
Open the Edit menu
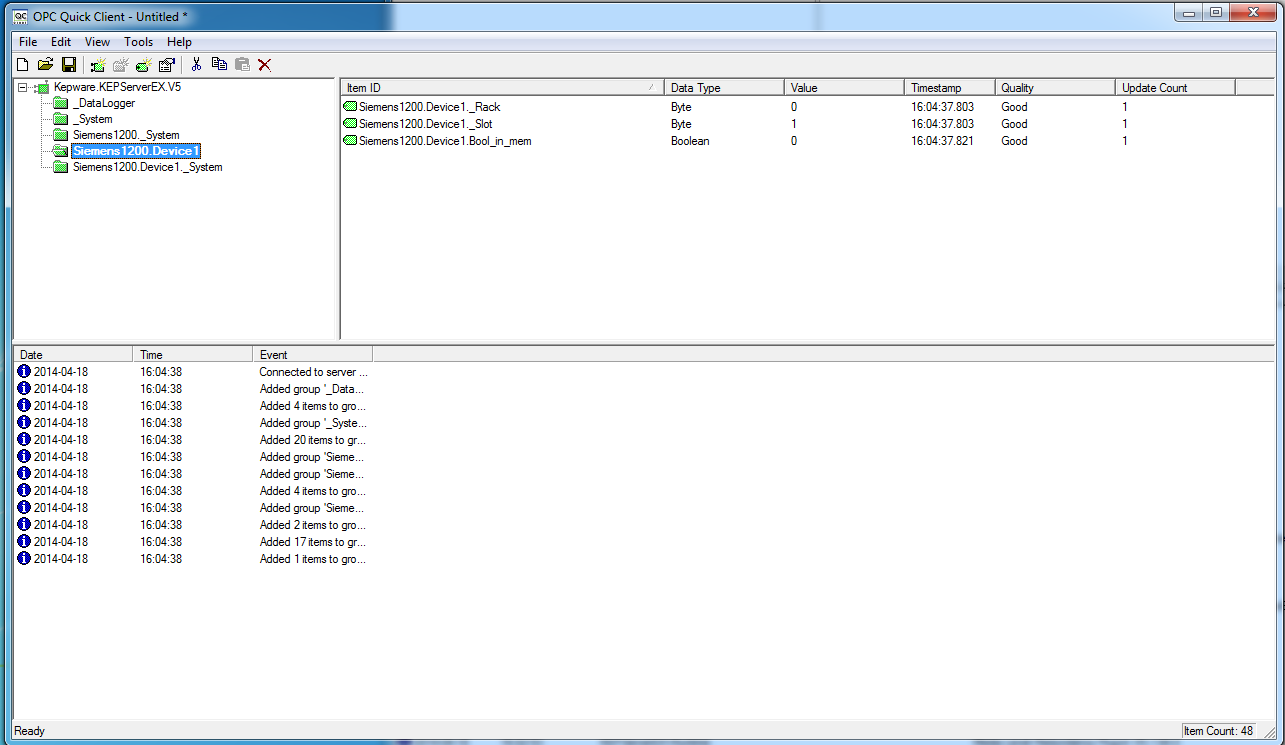61,42
